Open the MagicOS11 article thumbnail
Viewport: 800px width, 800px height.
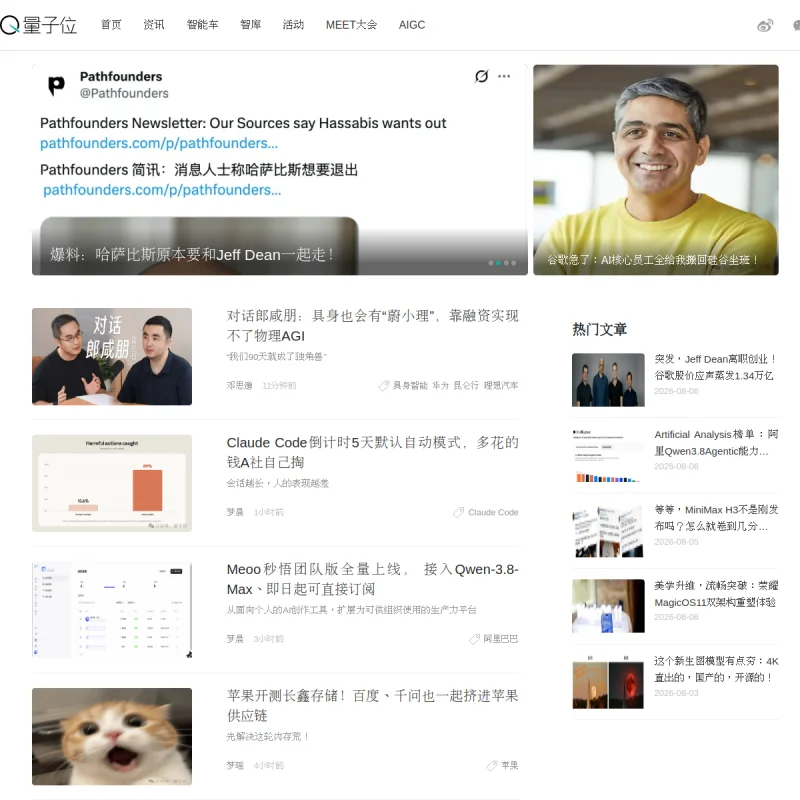[608, 606]
